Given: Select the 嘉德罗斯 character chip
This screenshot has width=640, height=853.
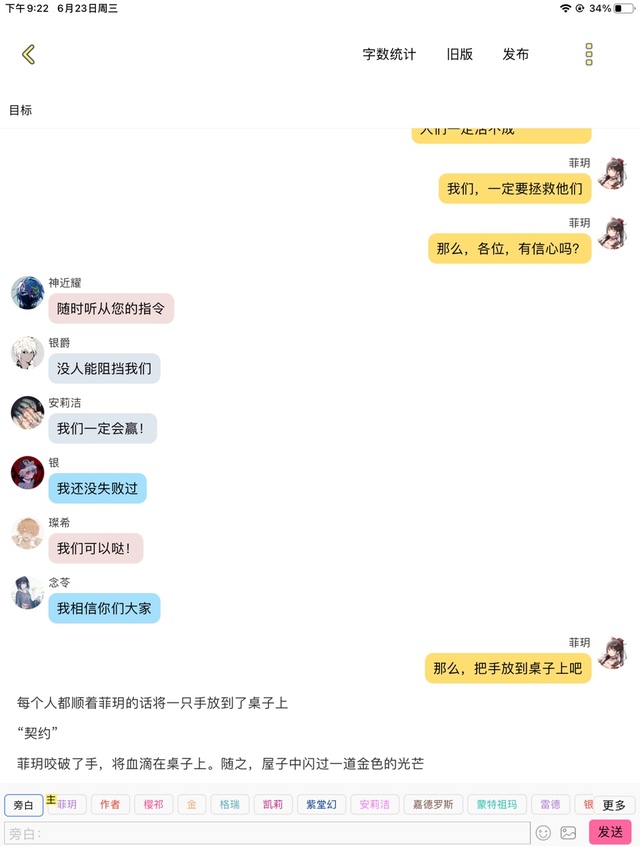Looking at the screenshot, I should [x=433, y=804].
